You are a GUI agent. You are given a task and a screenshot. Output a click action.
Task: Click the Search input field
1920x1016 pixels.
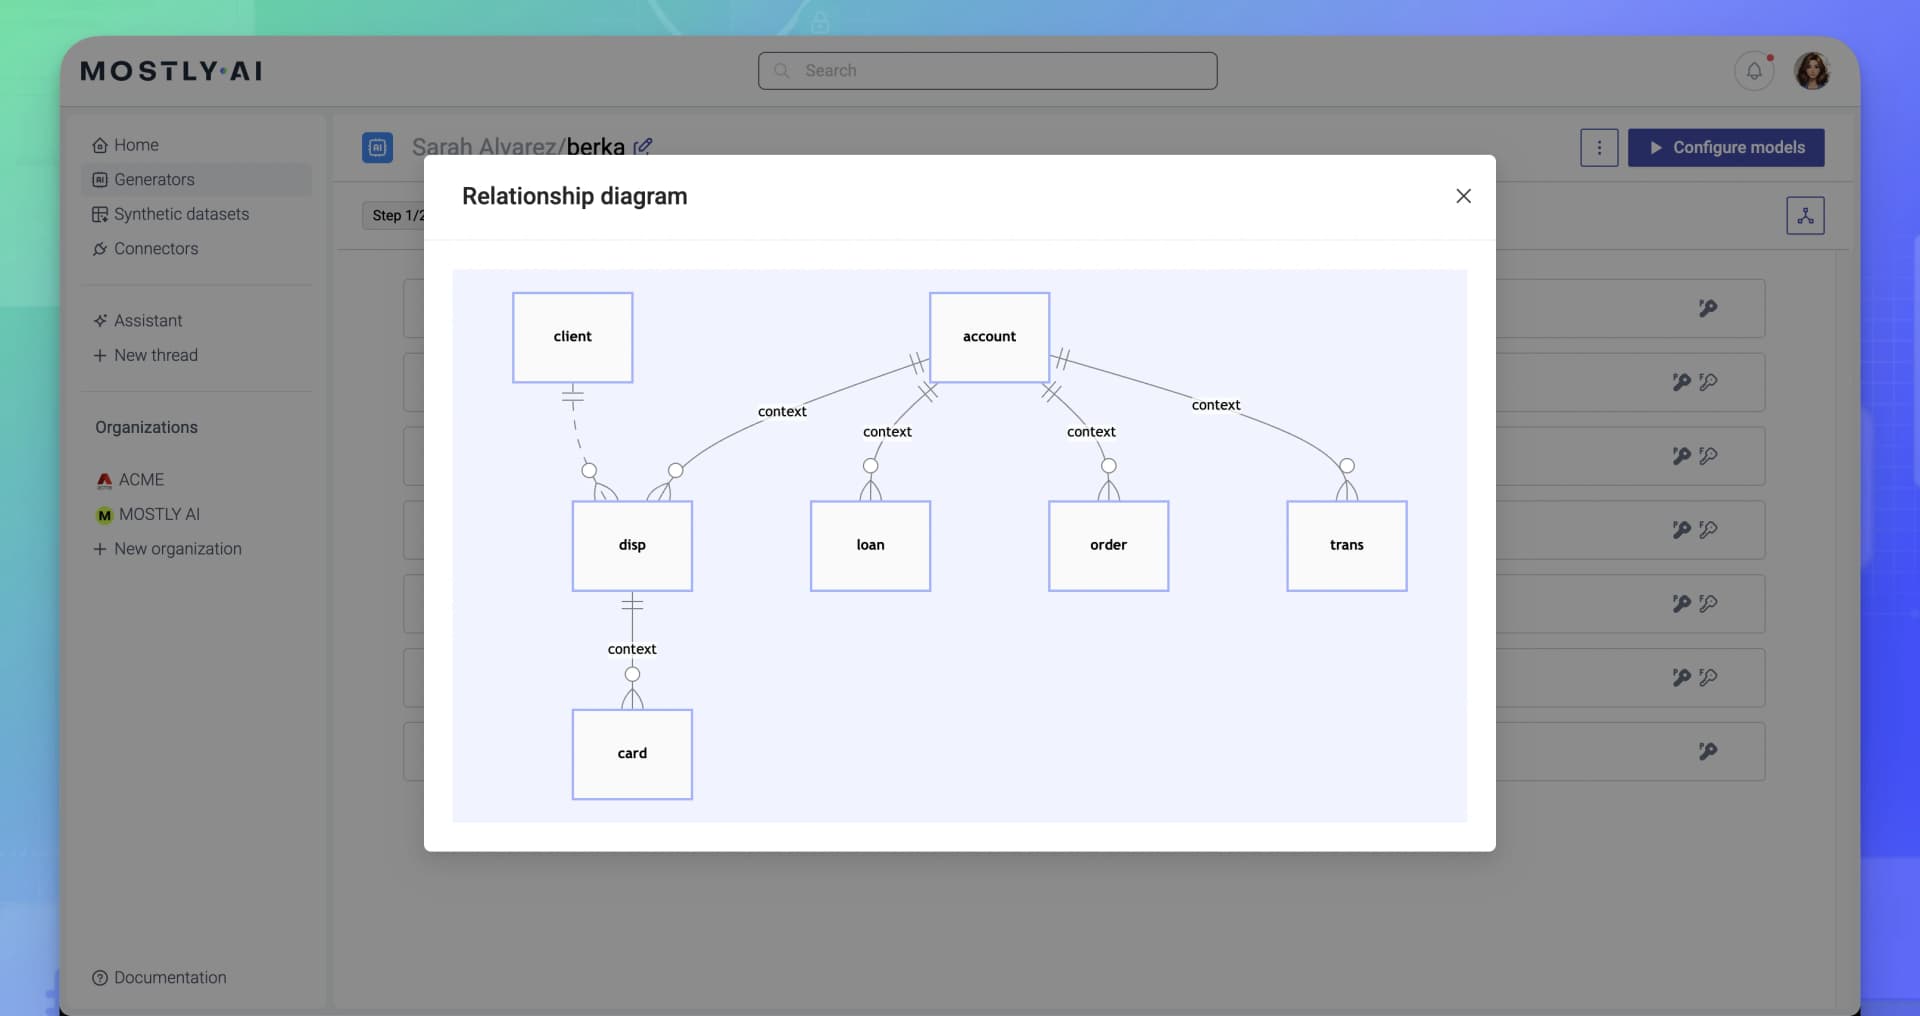(x=987, y=70)
